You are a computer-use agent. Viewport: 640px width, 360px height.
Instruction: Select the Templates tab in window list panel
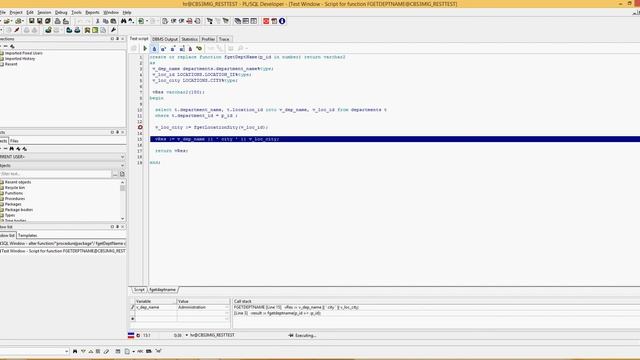tap(28, 236)
